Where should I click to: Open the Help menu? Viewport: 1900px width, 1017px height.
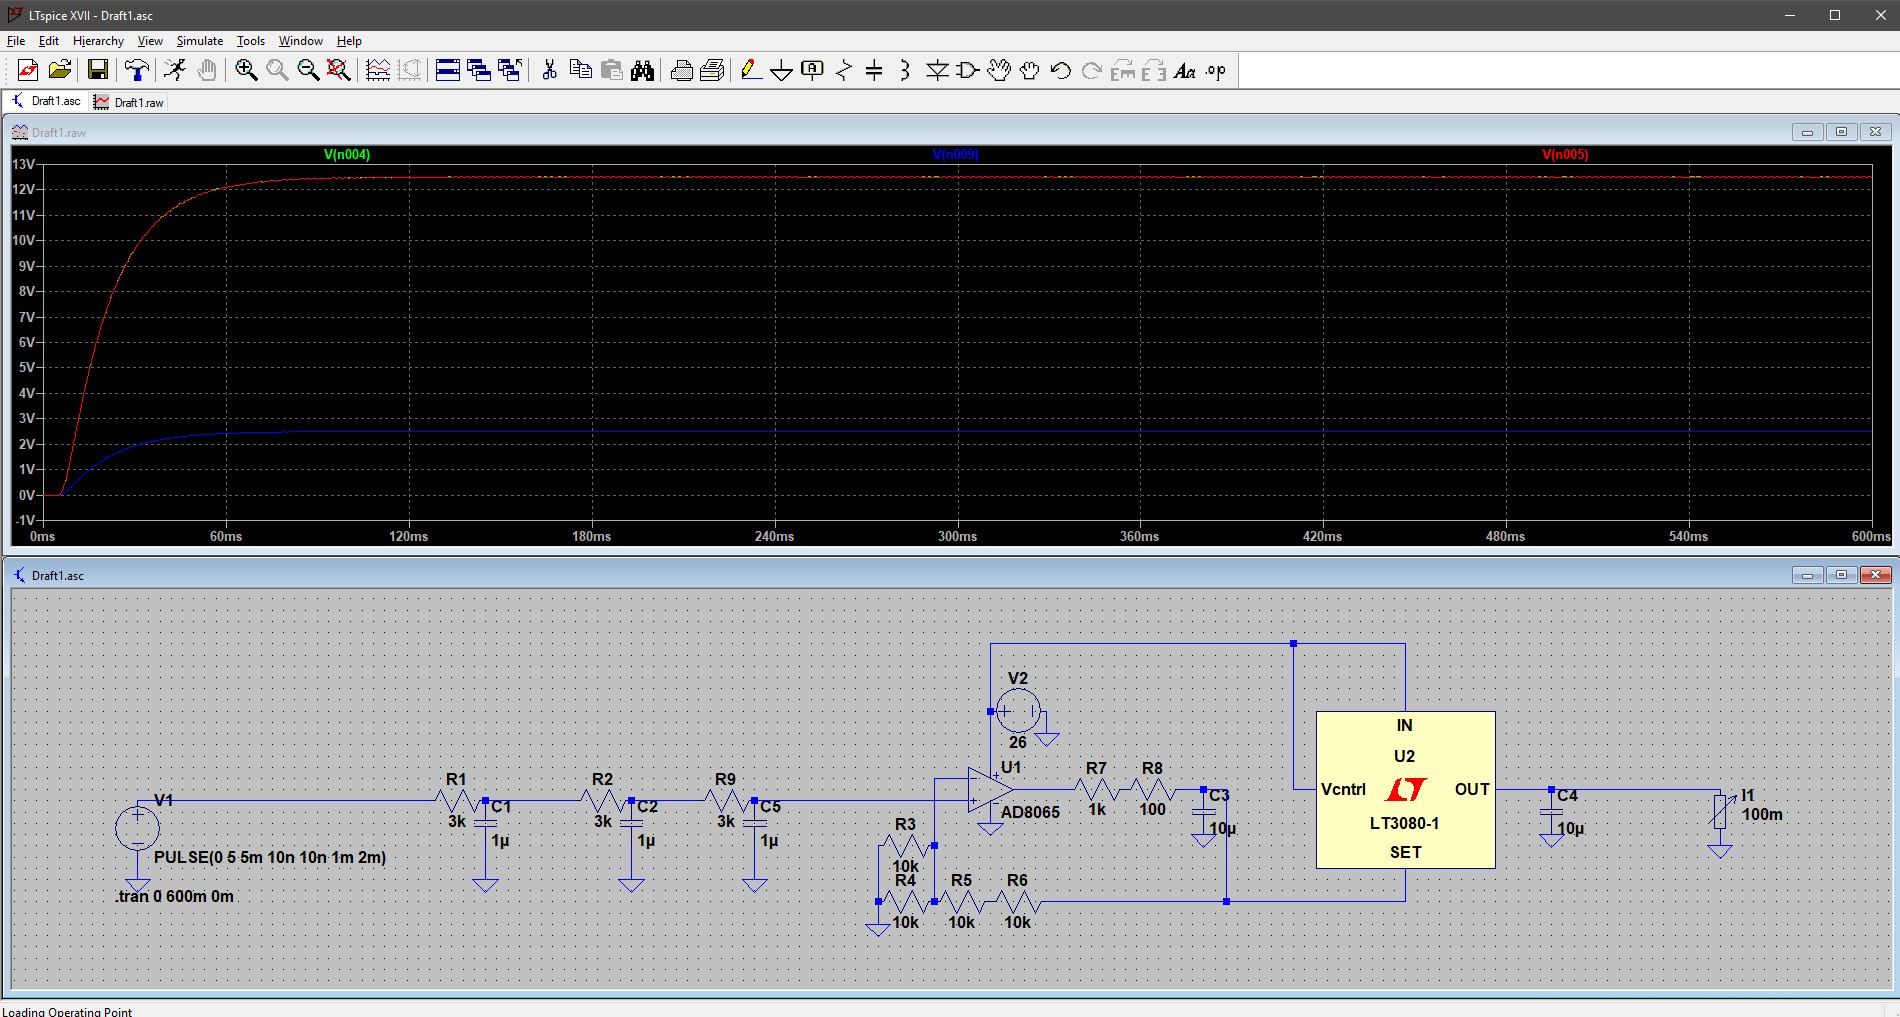pyautogui.click(x=349, y=41)
